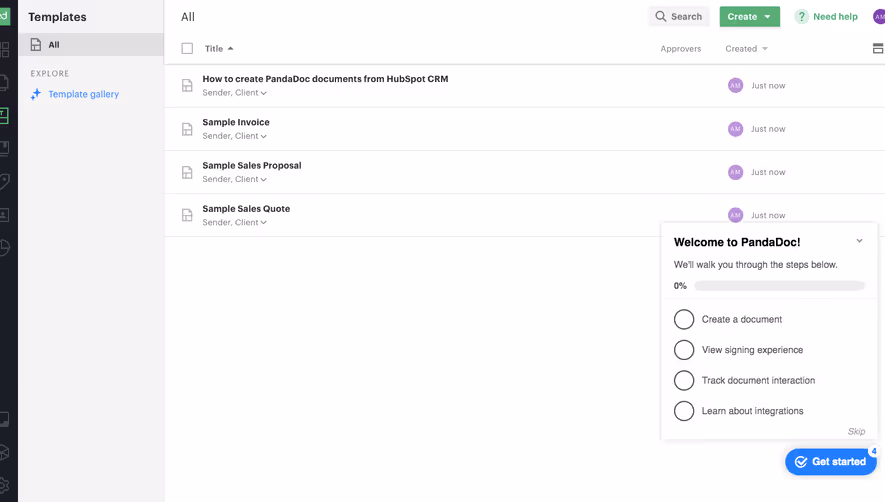Image resolution: width=885 pixels, height=502 pixels.
Task: Click the Learn about integrations label
Action: [x=752, y=411]
